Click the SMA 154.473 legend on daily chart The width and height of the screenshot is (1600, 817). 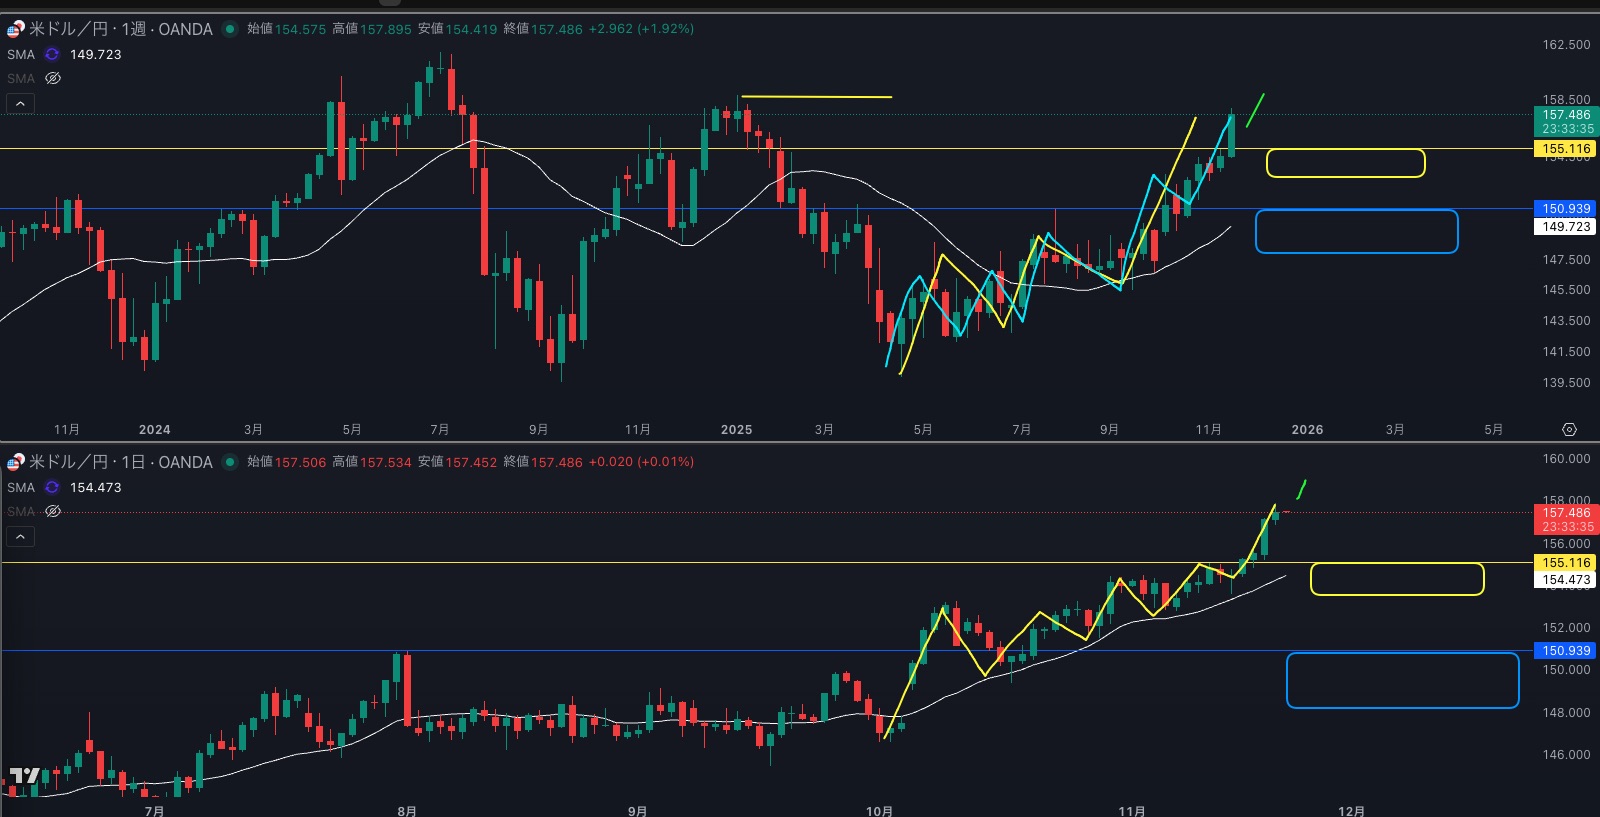pos(95,487)
